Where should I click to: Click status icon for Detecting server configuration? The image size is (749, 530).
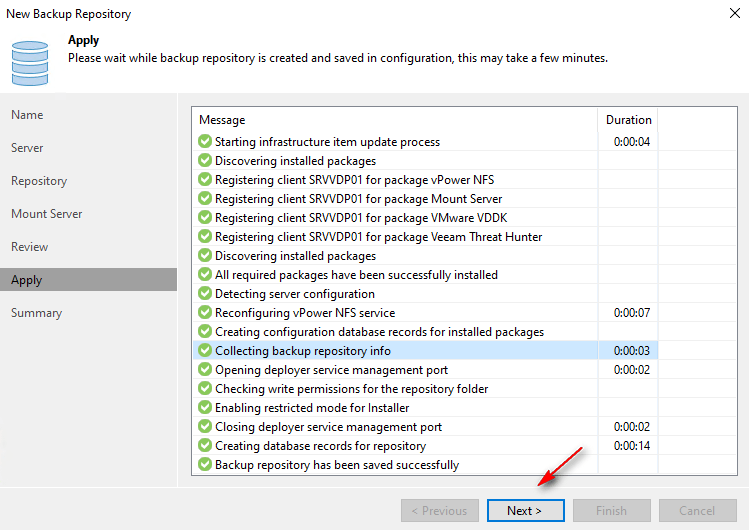point(205,294)
